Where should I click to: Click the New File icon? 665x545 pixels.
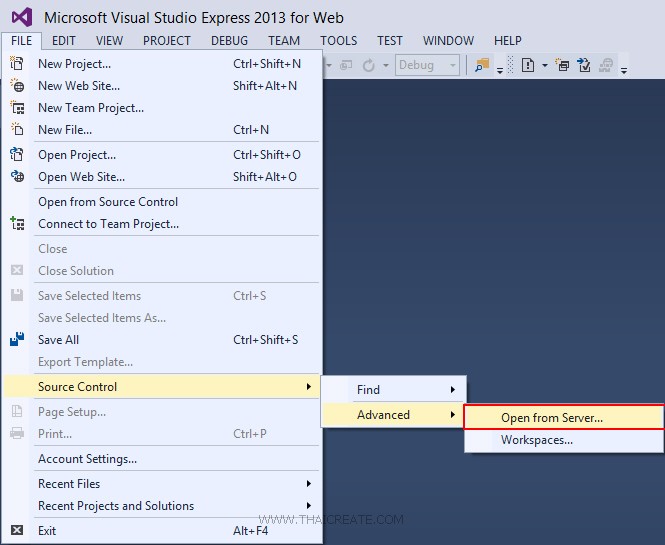(17, 129)
